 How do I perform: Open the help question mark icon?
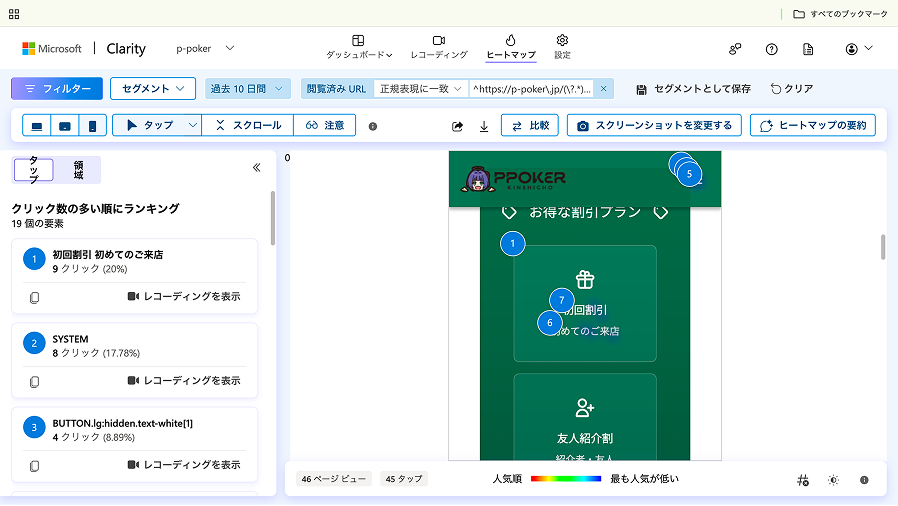(x=771, y=49)
